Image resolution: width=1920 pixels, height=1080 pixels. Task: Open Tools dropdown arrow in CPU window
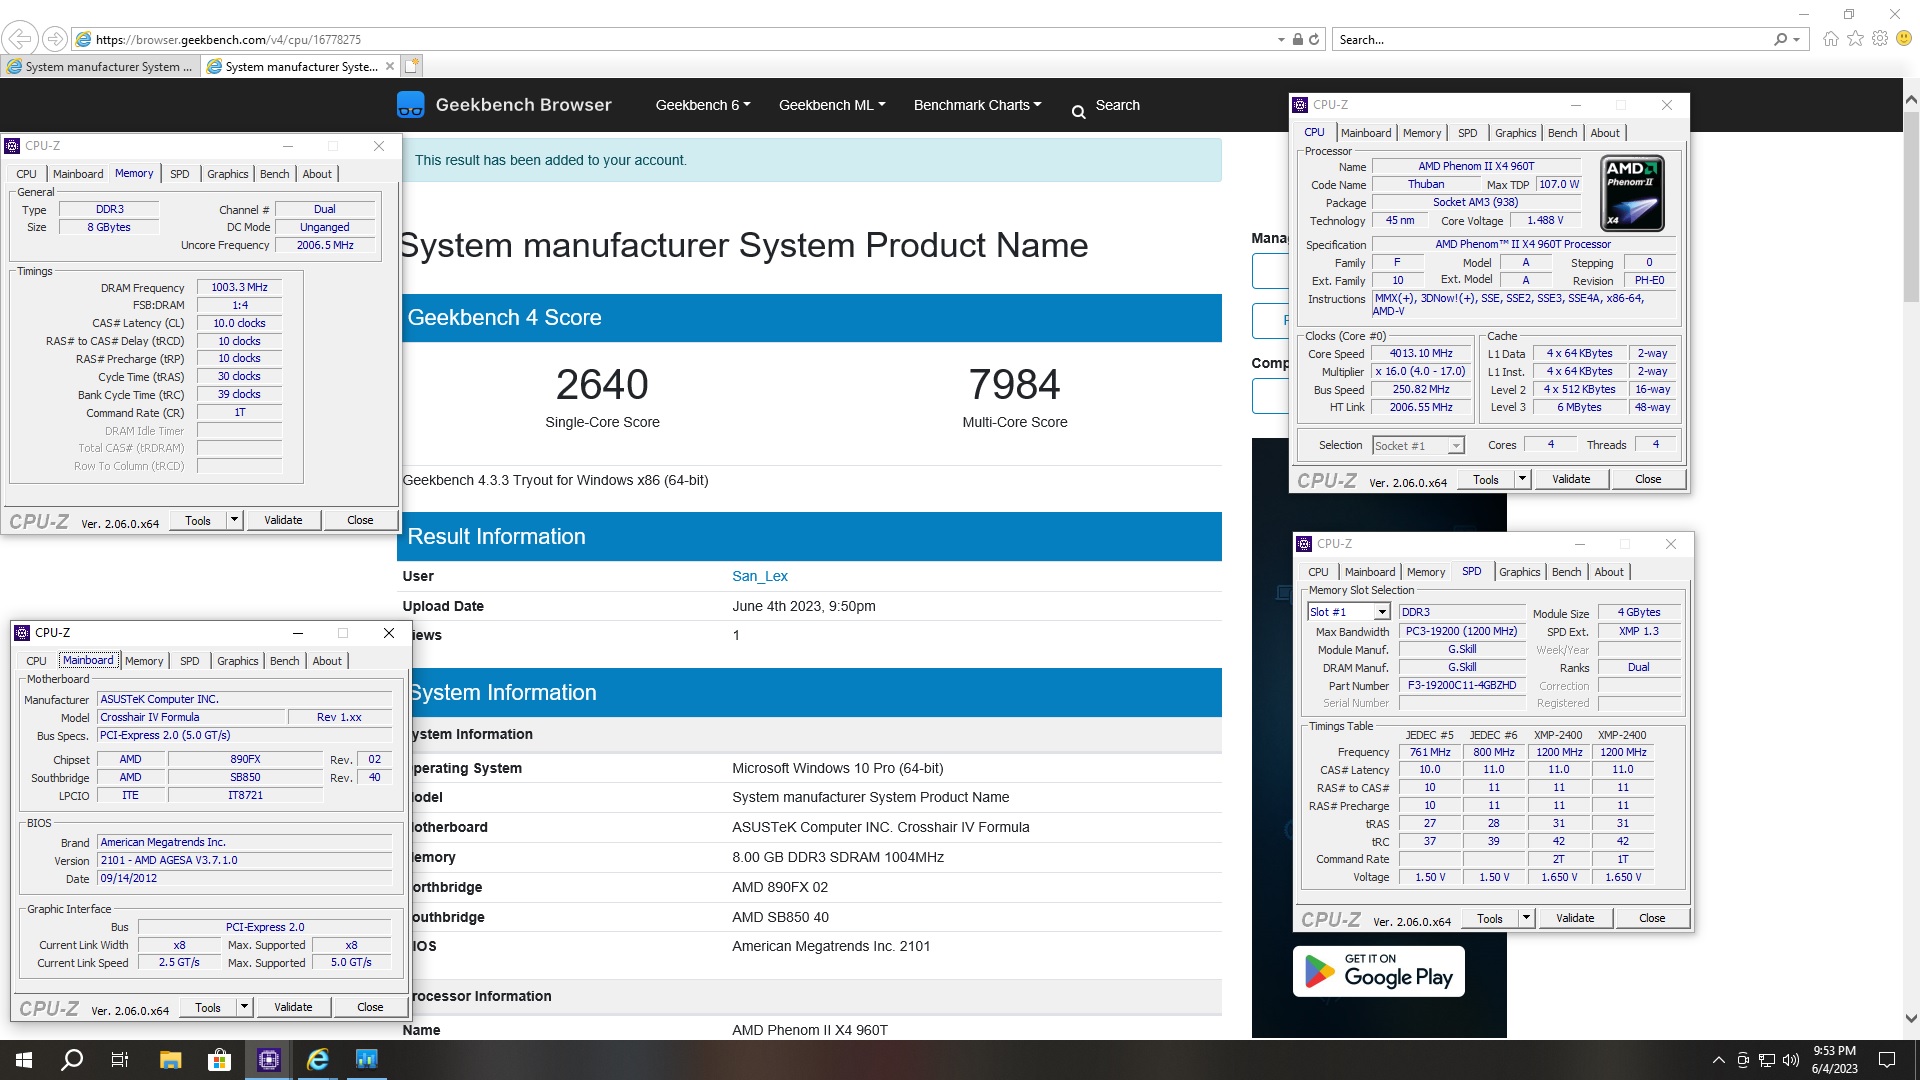coord(1522,479)
